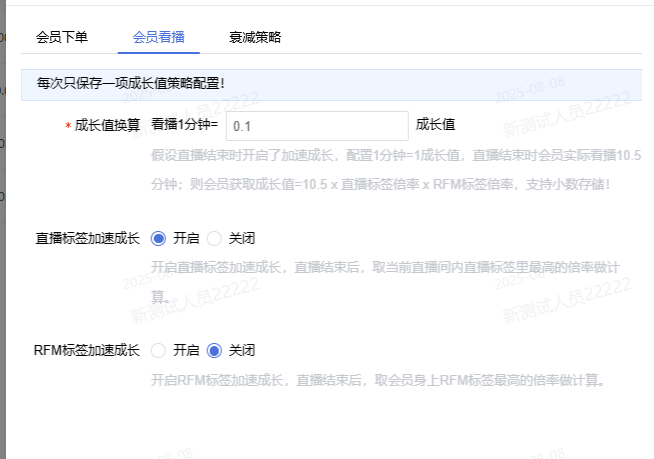Click the hint text starting with 开启RFM标签加速成长

click(378, 380)
